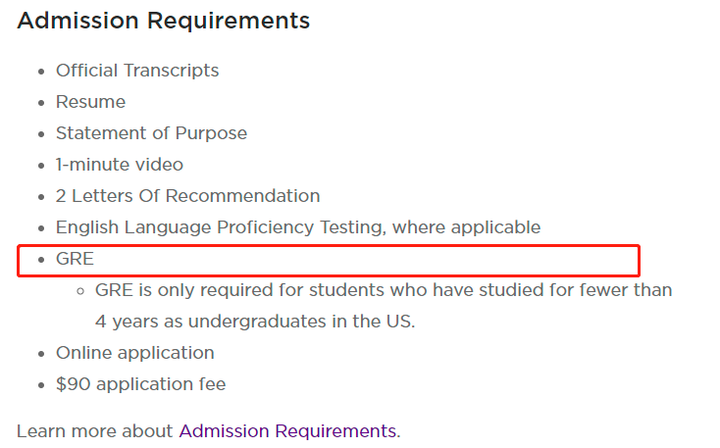This screenshot has height=448, width=720.
Task: Select the Online application list item
Action: tap(135, 353)
